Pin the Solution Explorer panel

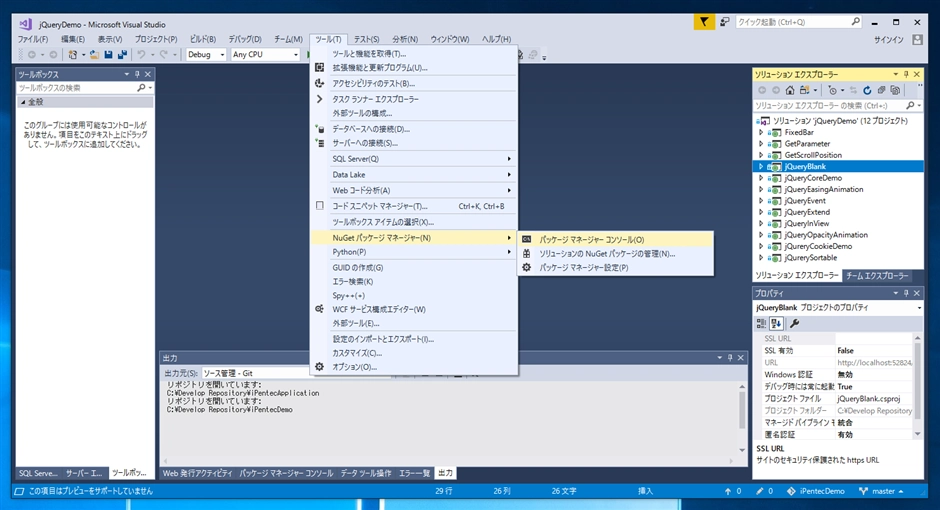point(906,74)
